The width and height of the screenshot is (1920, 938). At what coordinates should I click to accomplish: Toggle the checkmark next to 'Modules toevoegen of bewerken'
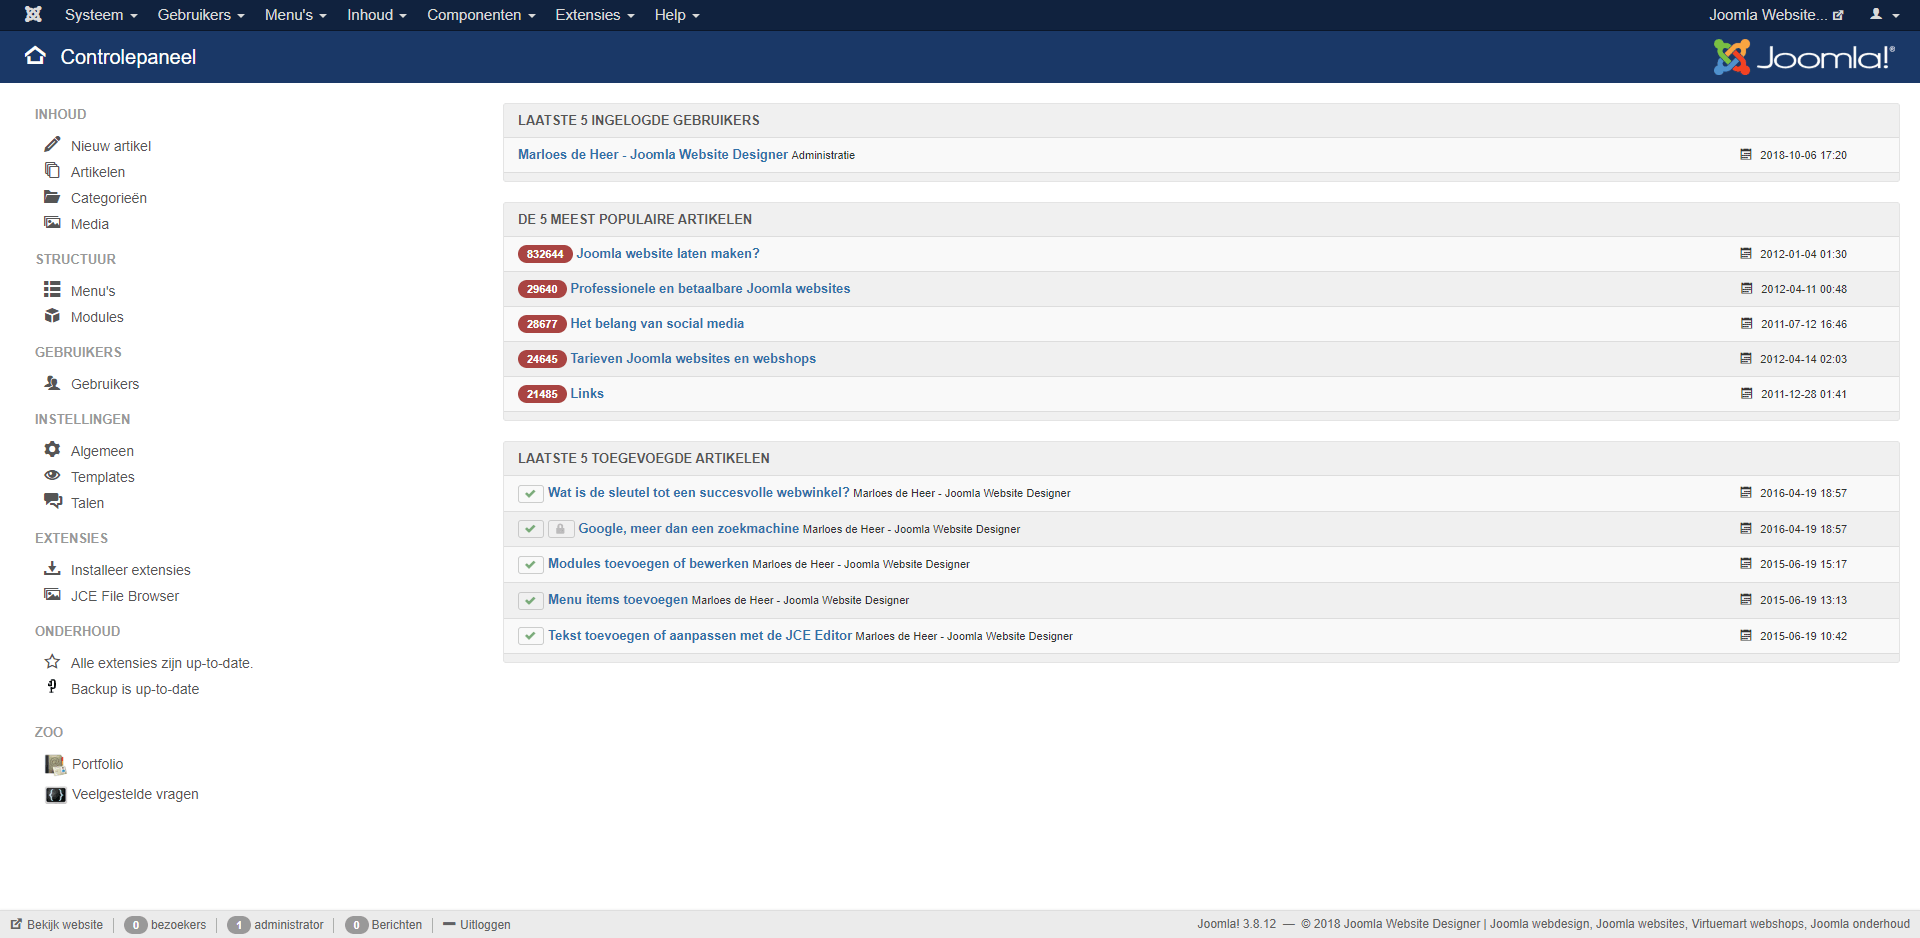coord(530,564)
